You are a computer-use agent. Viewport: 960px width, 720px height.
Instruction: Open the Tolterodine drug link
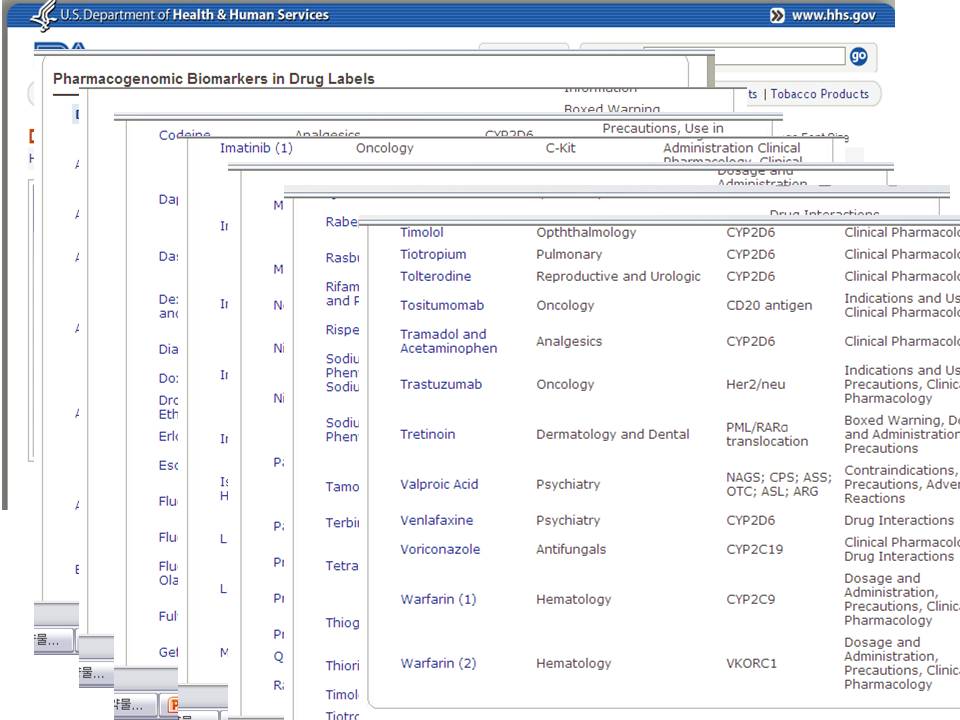pyautogui.click(x=435, y=276)
